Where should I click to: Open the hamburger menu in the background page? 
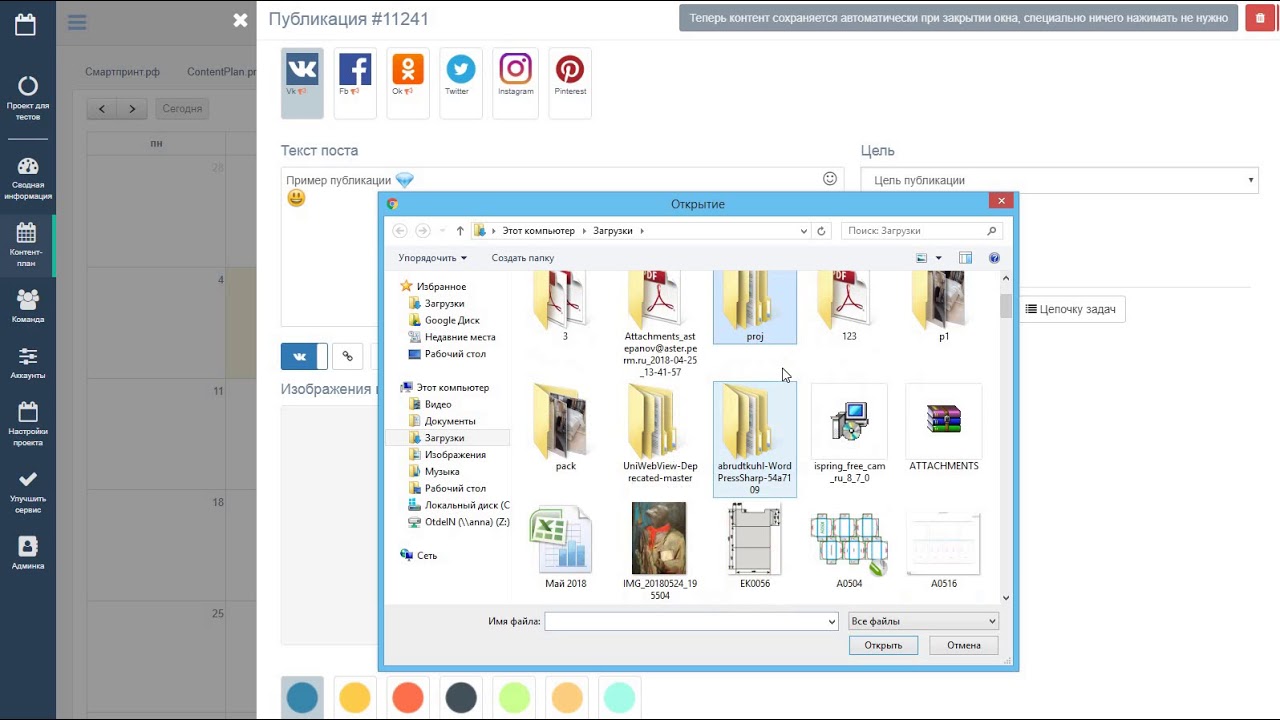pyautogui.click(x=77, y=22)
